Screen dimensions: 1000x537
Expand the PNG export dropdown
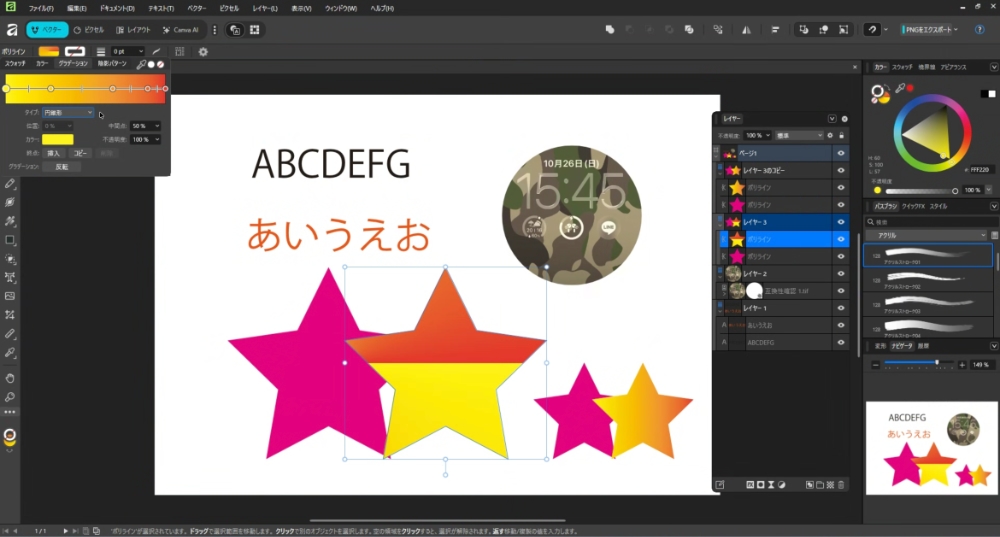[956, 30]
